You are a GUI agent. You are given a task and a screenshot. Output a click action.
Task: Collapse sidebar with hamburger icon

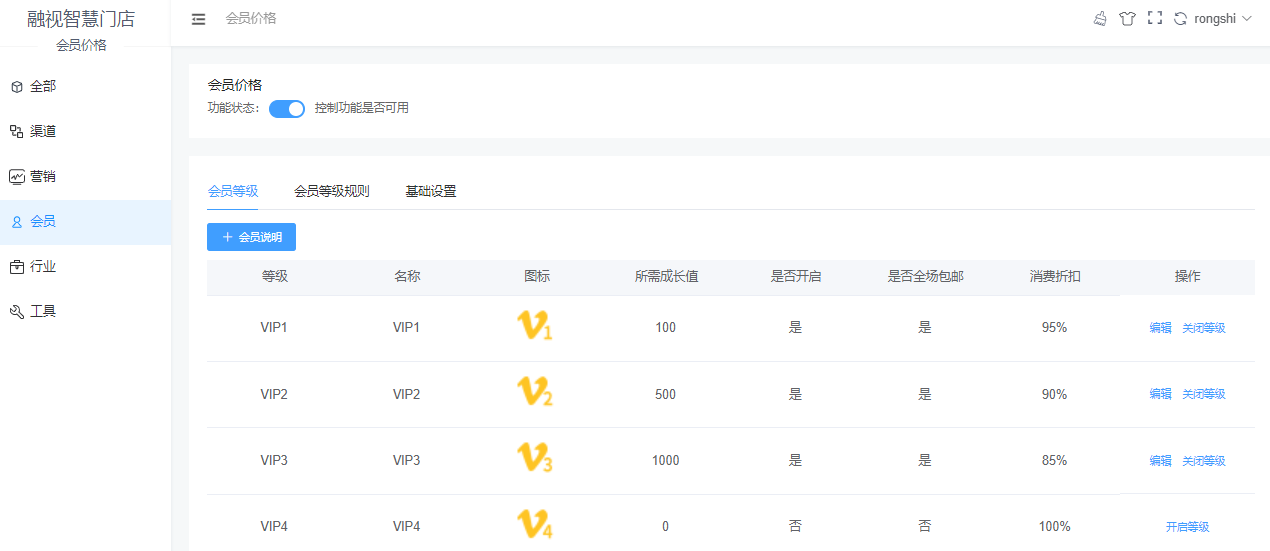coord(198,19)
